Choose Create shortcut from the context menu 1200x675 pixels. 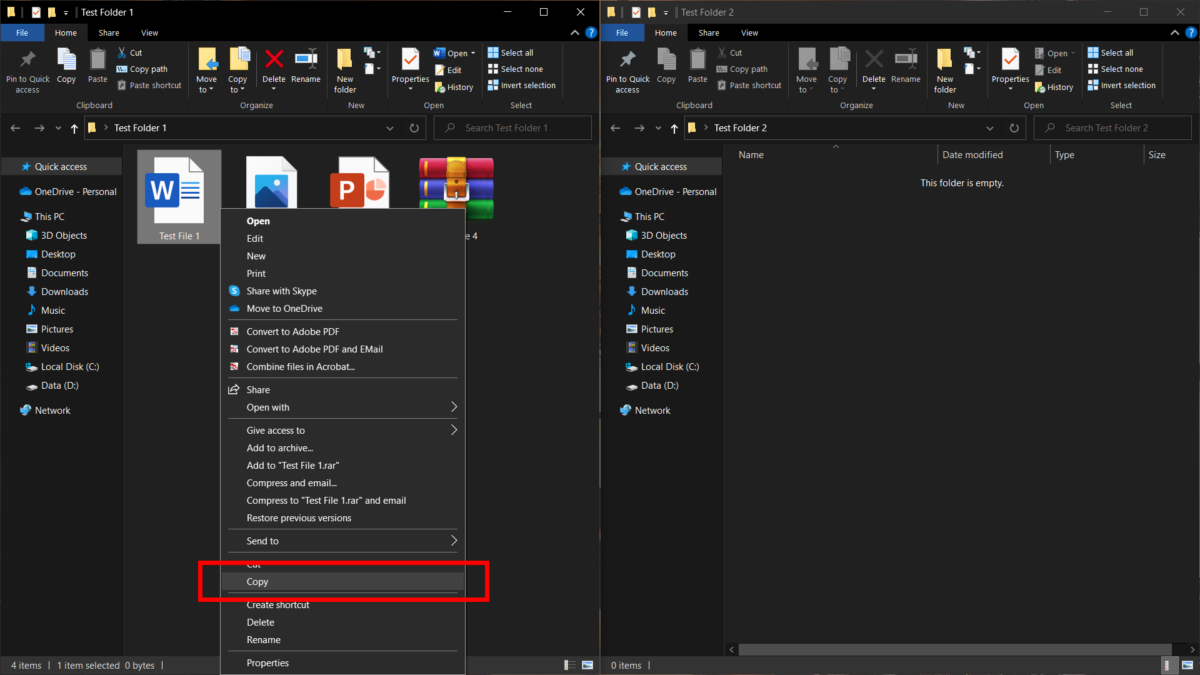click(x=343, y=605)
